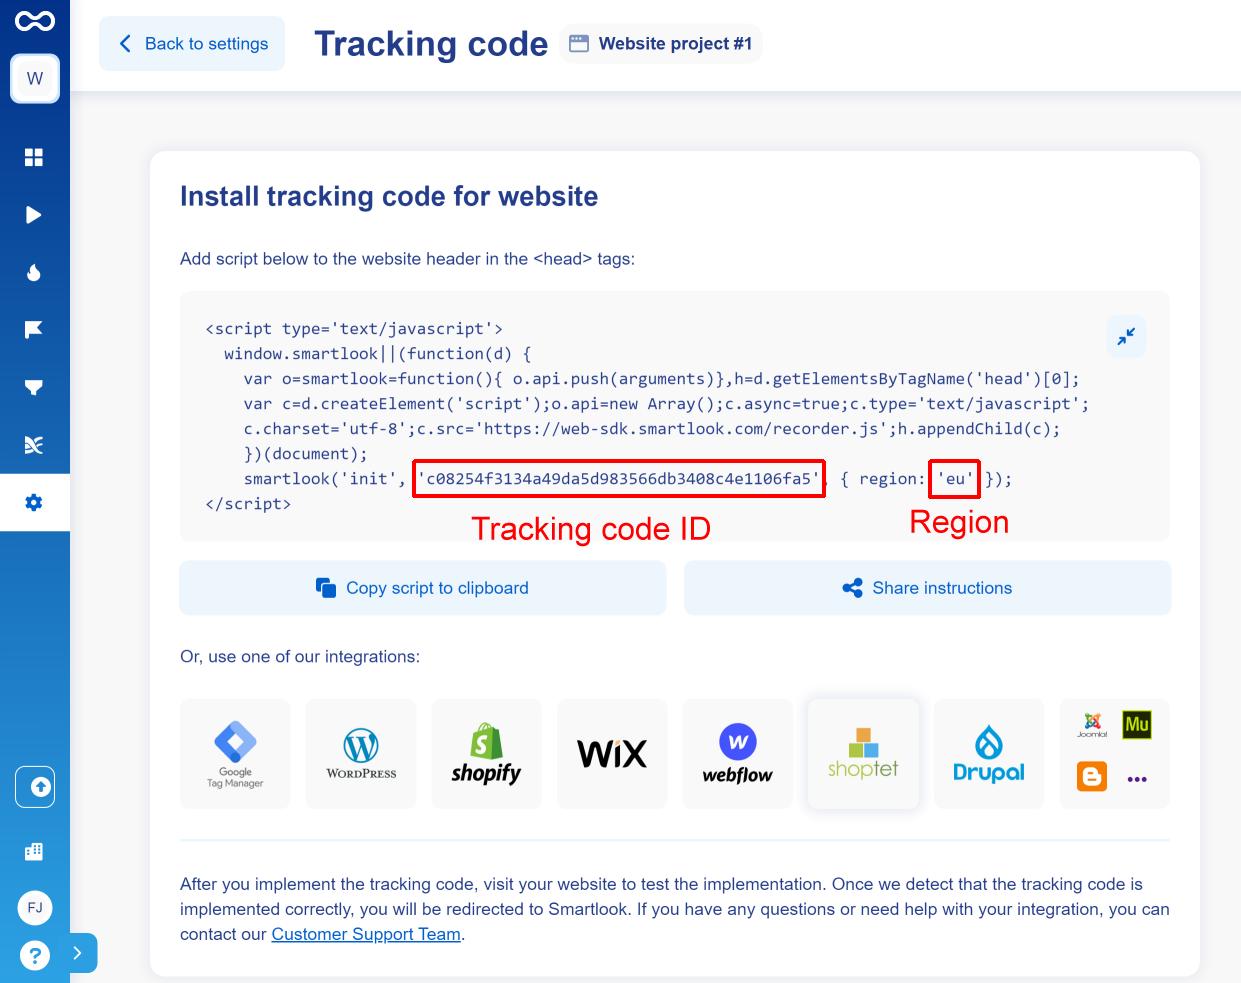Open the organization building icon in sidebar

[34, 851]
